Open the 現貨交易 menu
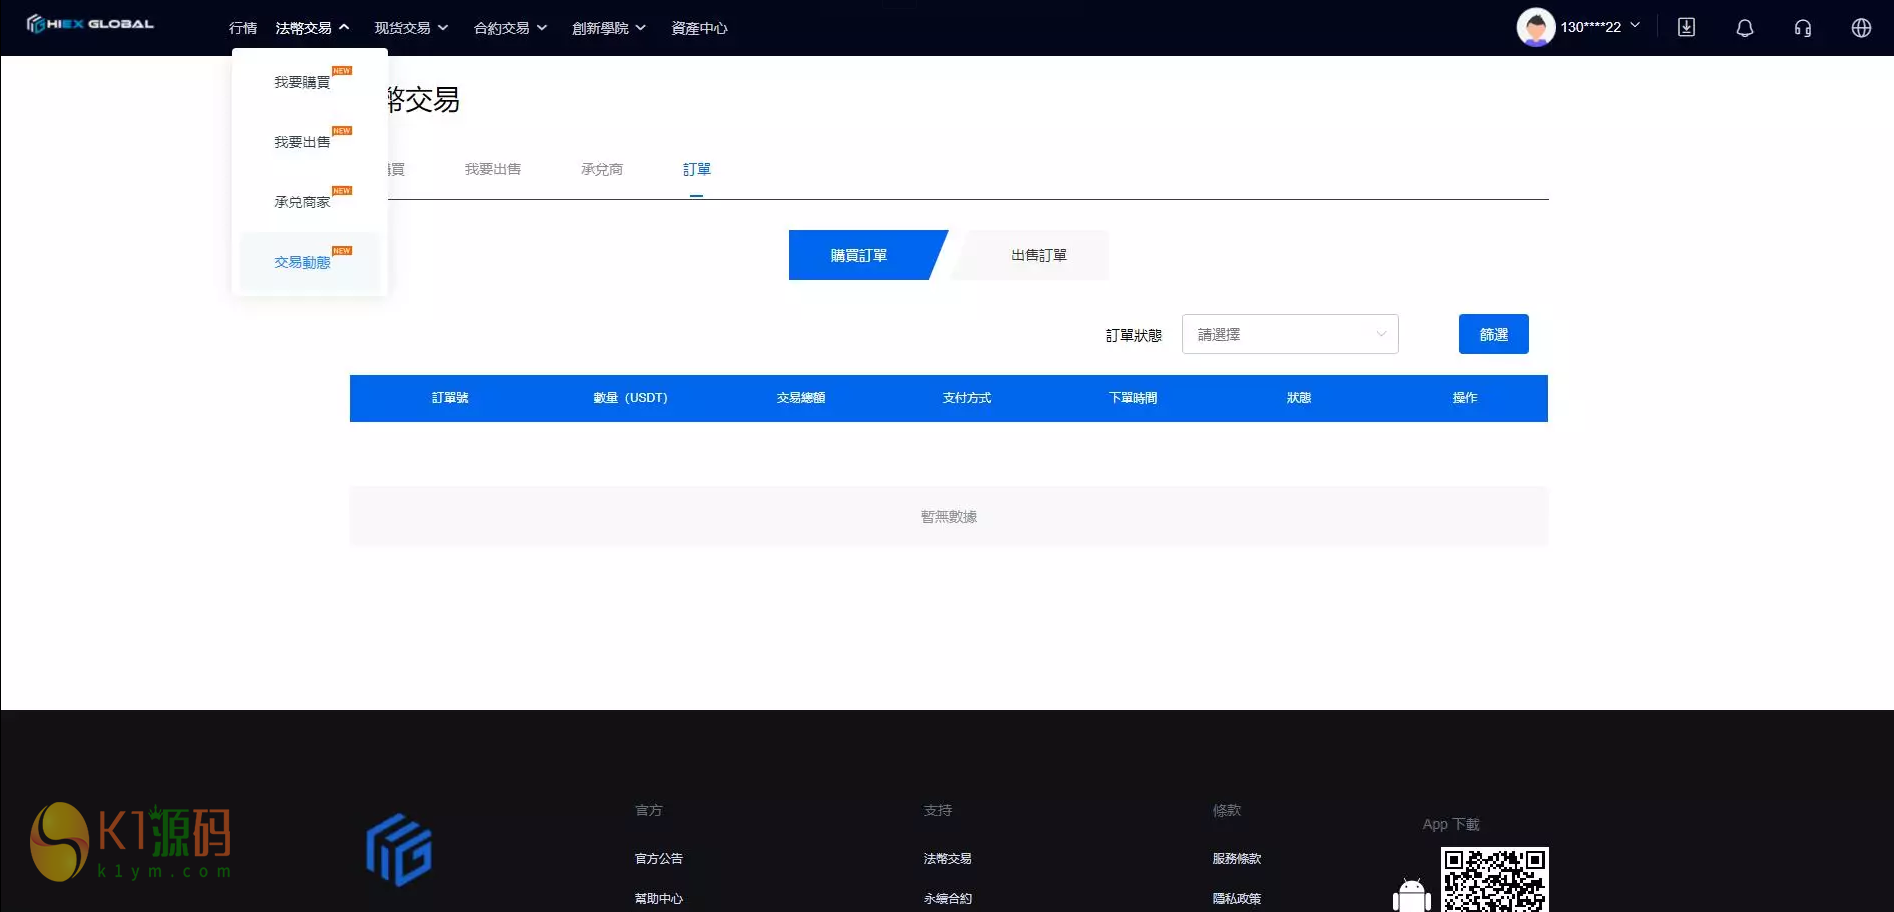1894x912 pixels. click(x=404, y=27)
